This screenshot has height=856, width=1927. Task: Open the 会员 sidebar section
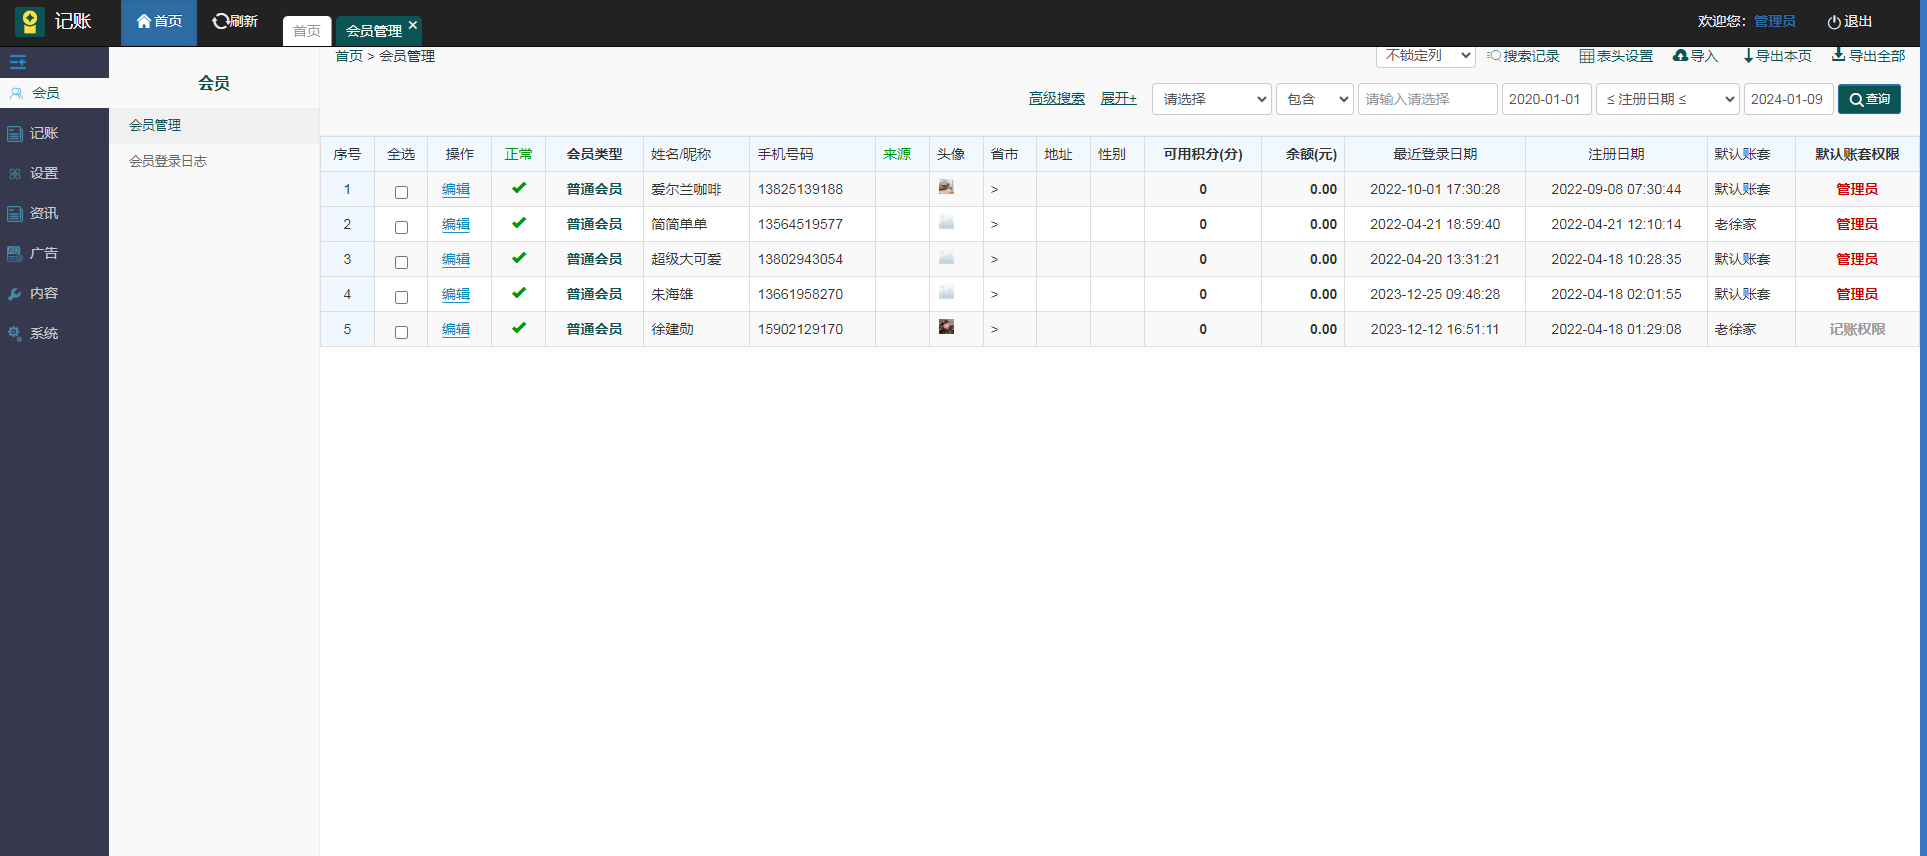54,93
